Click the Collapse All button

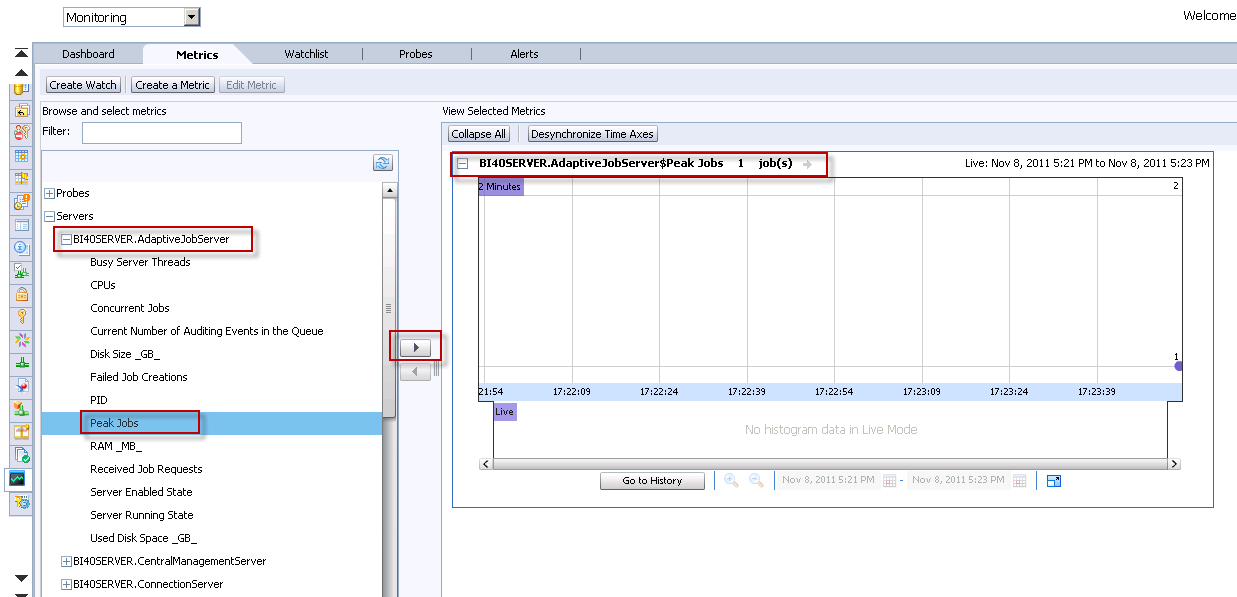coord(479,134)
